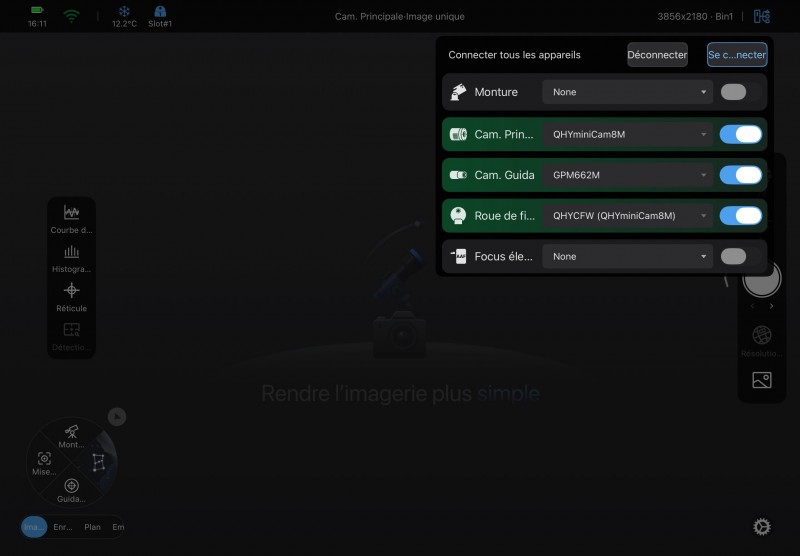Open the Détection star detection tool

pos(71,337)
